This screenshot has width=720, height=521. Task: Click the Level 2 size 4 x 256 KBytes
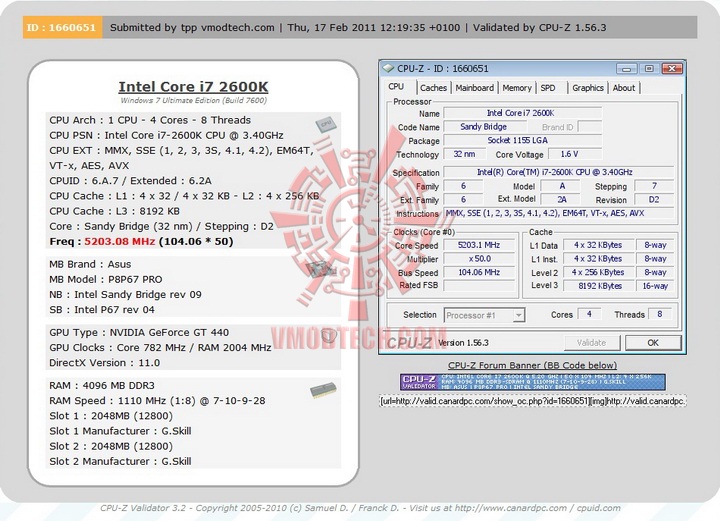[598, 272]
